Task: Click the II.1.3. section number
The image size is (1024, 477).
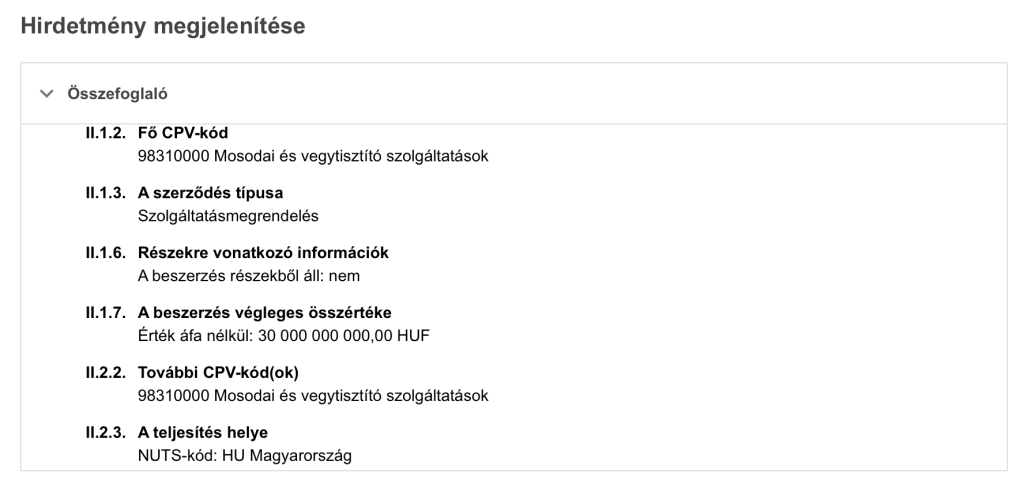Action: [x=107, y=193]
